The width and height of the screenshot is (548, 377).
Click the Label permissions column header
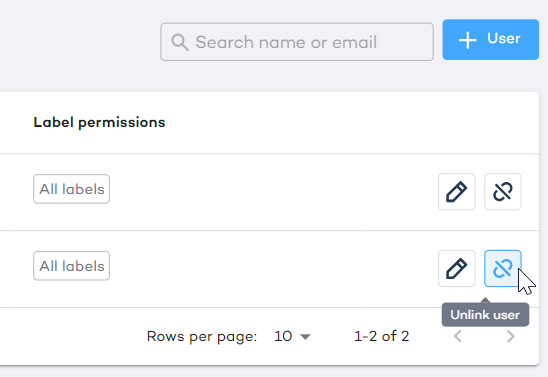(99, 122)
